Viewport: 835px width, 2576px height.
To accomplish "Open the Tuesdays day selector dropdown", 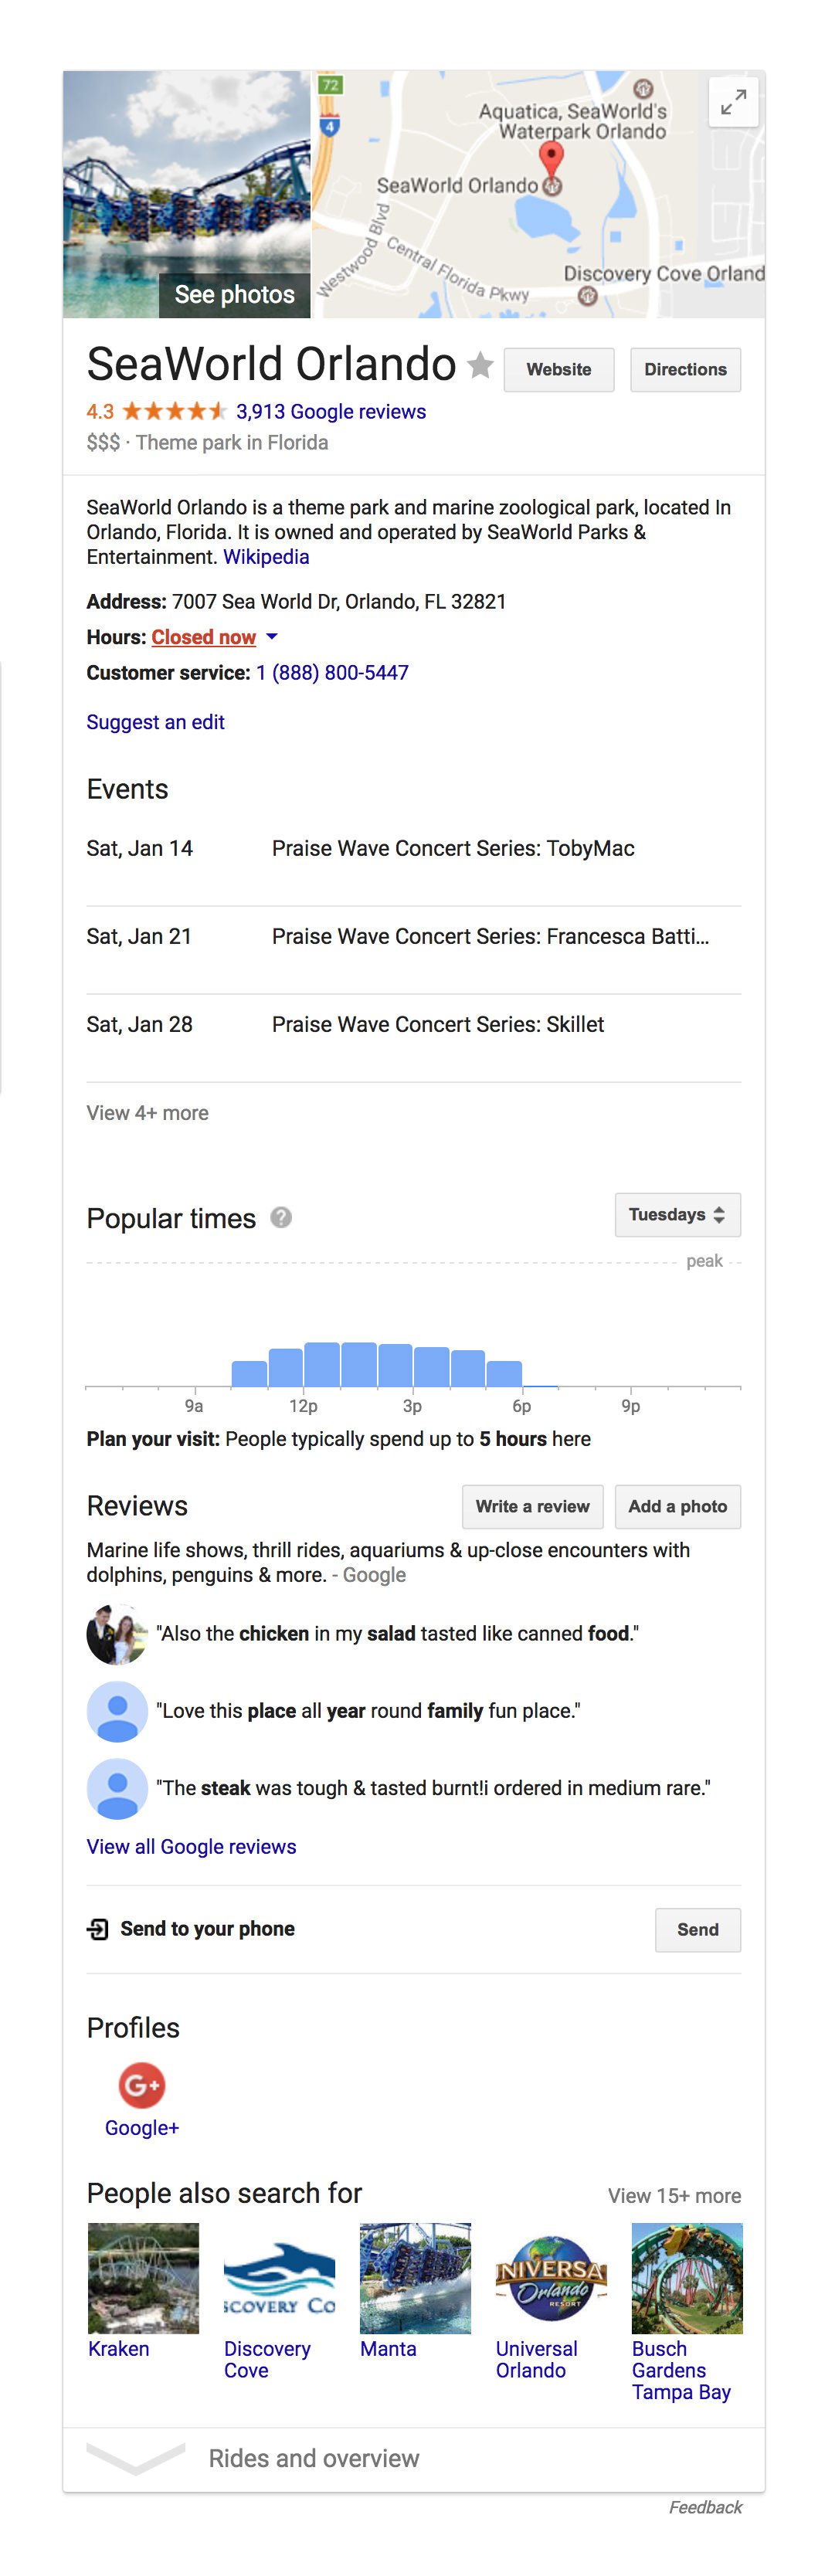I will point(677,1215).
